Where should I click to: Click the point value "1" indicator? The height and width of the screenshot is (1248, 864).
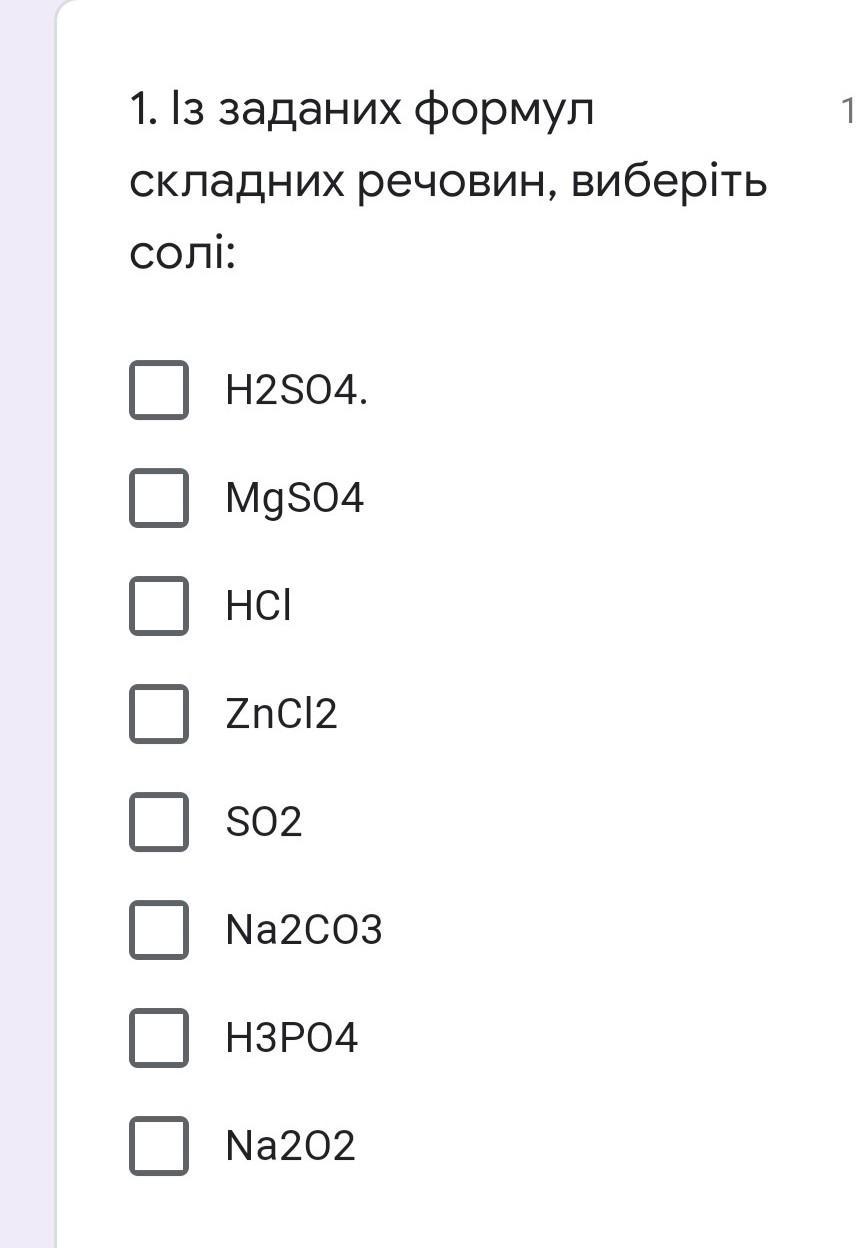pyautogui.click(x=848, y=111)
